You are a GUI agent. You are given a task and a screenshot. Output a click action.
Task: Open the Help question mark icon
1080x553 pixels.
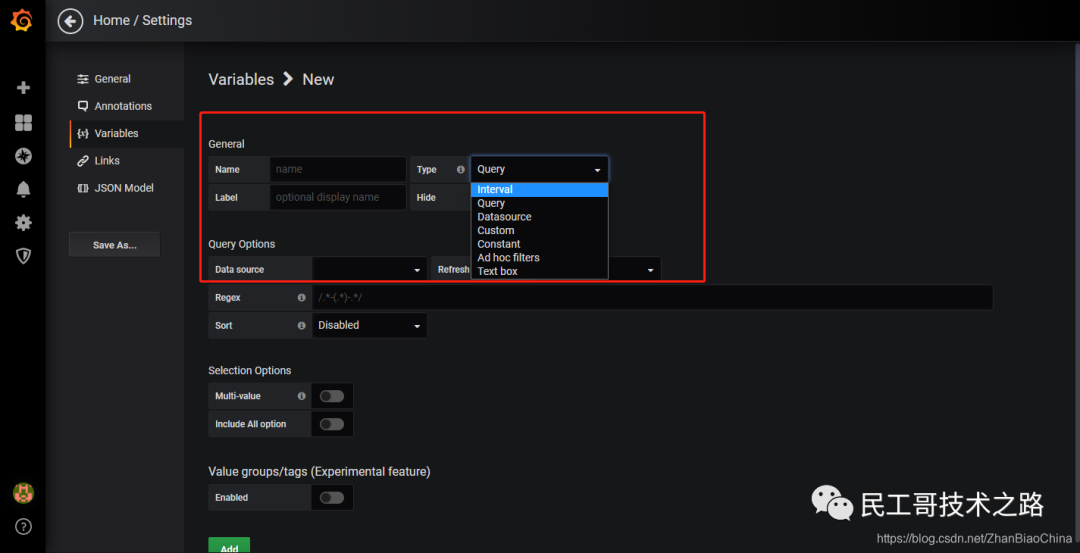click(x=23, y=527)
